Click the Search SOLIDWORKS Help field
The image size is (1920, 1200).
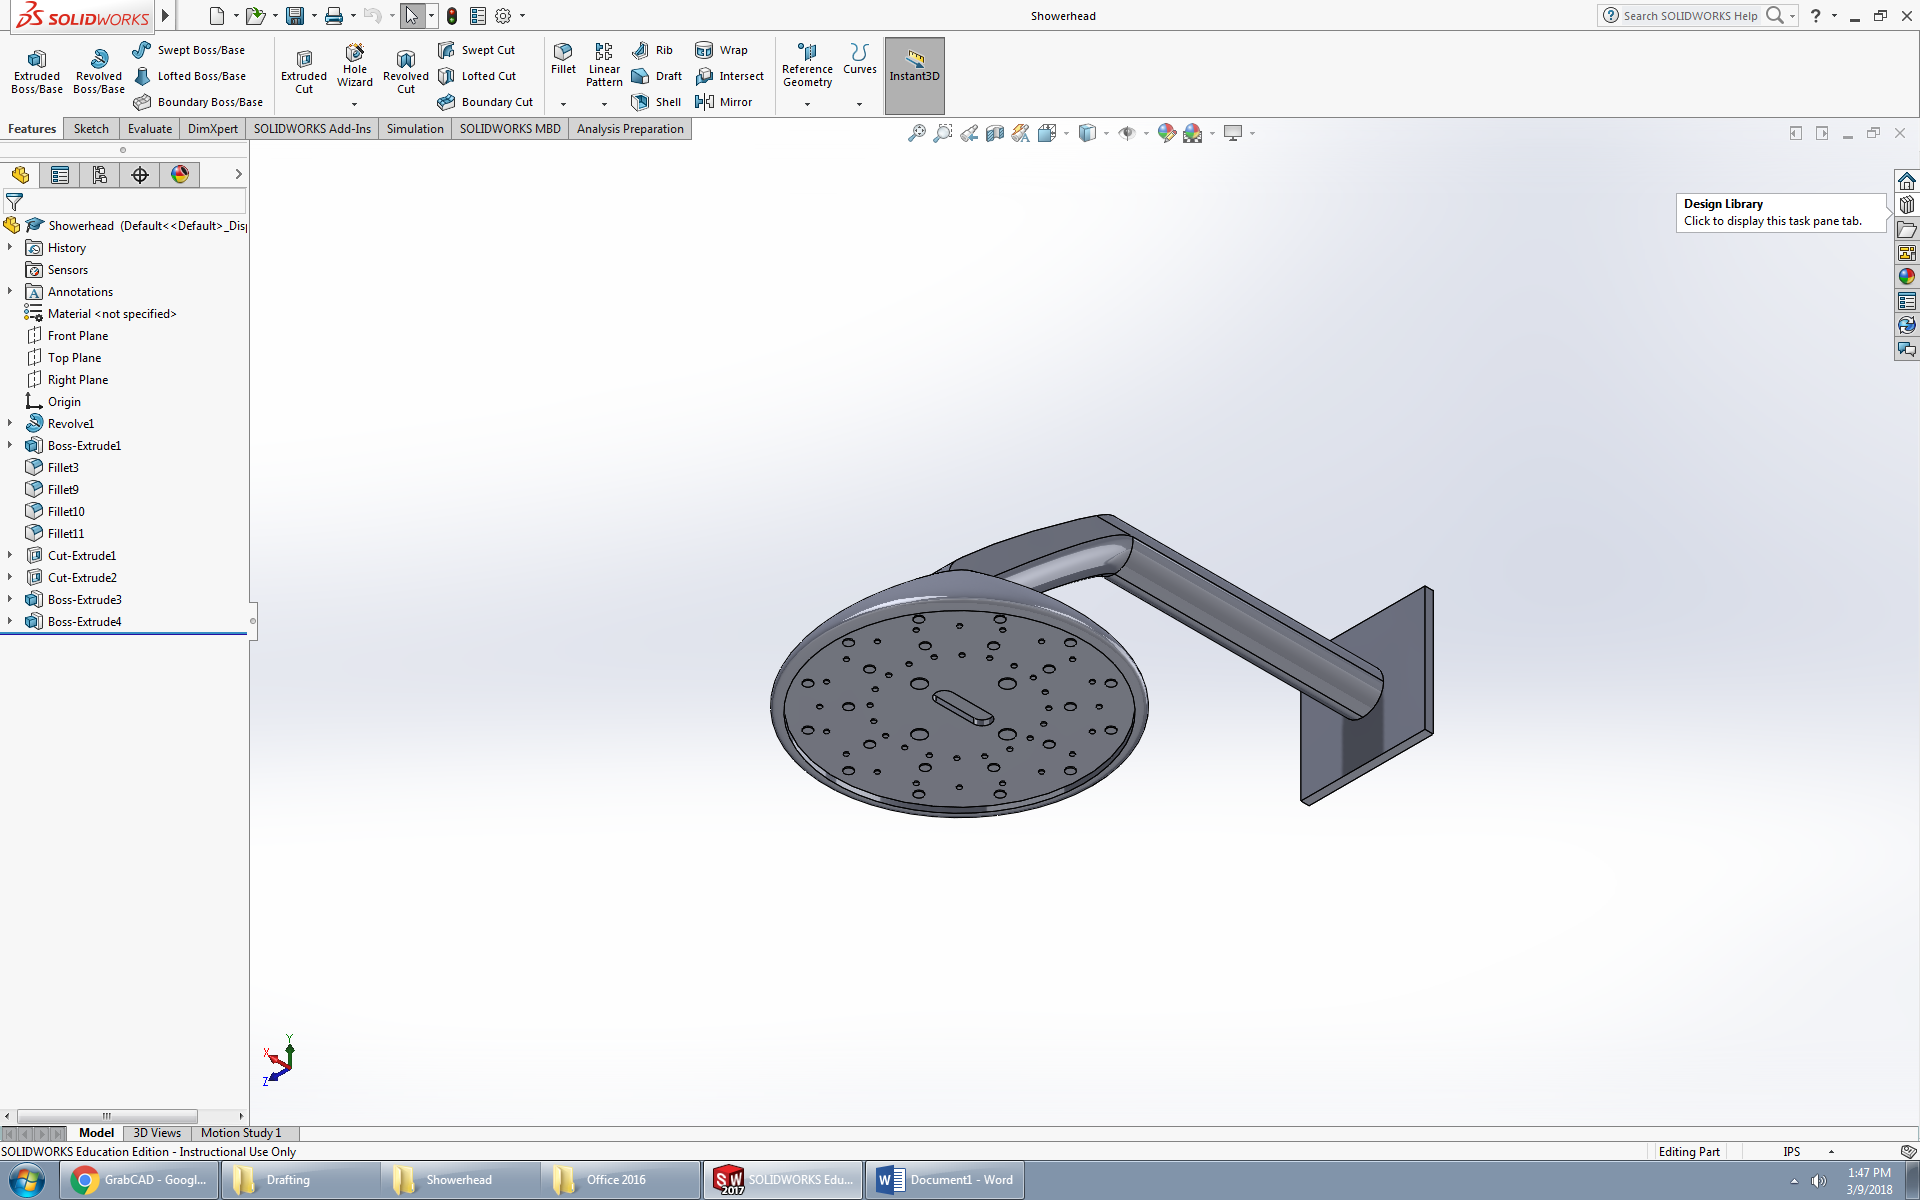coord(1690,16)
